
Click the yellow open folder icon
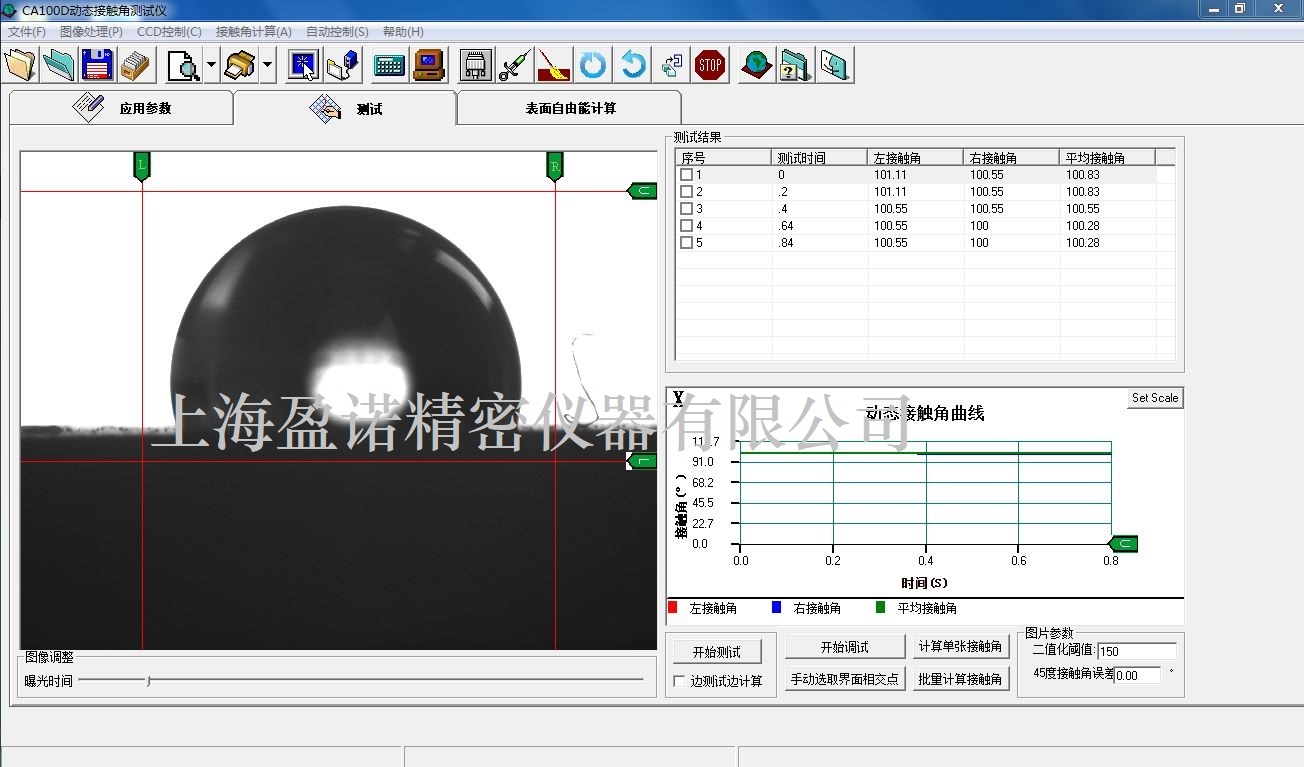(x=20, y=66)
